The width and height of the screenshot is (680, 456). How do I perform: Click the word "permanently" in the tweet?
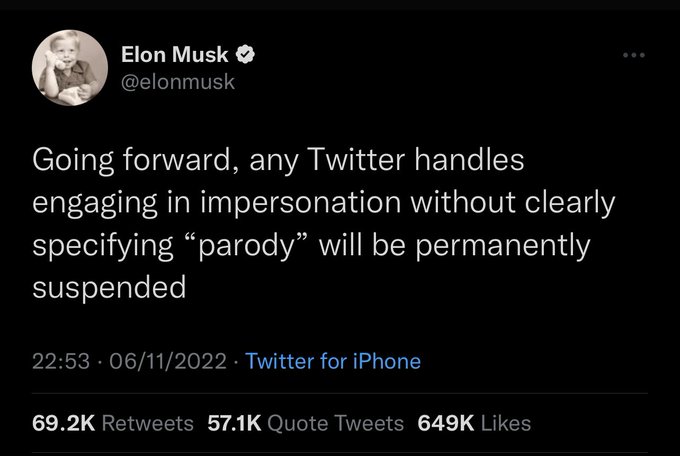click(503, 246)
